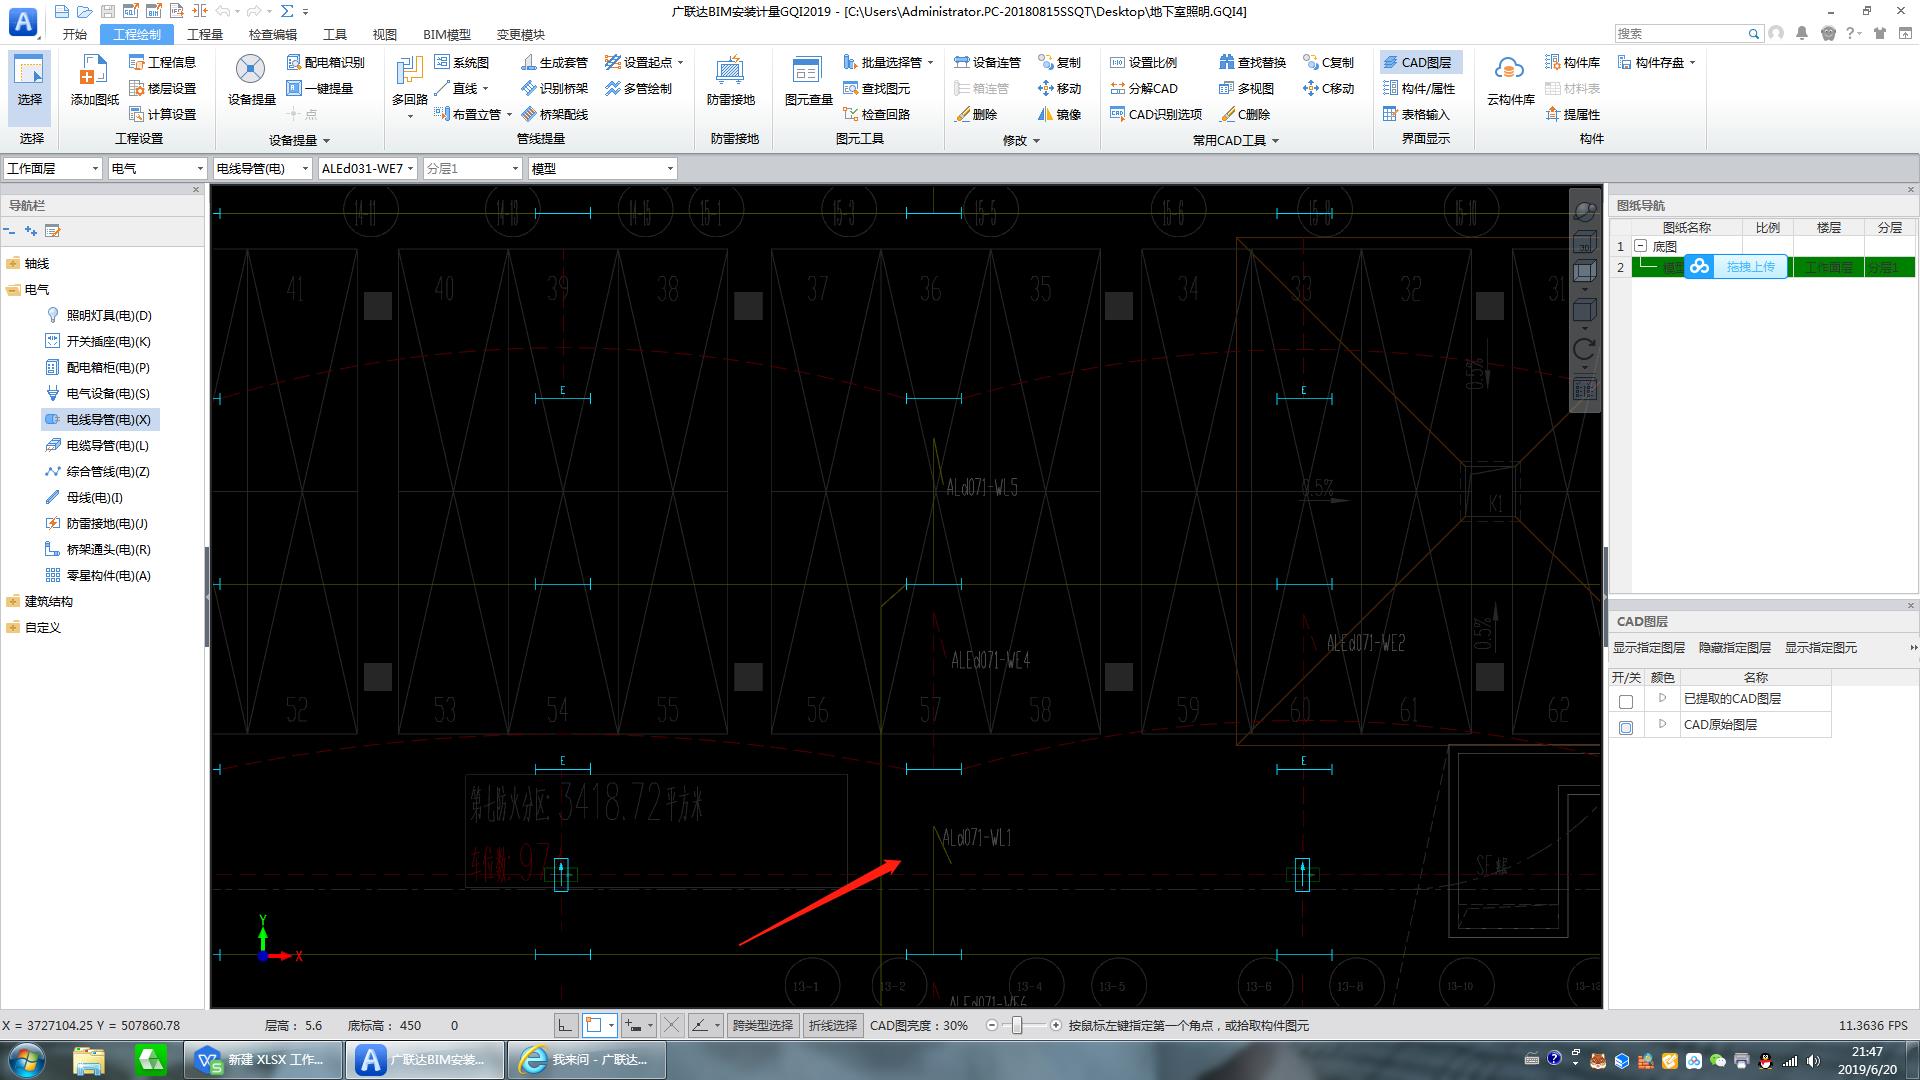Click 删除 tool in 修改 group
1920x1080 pixels.
976,114
